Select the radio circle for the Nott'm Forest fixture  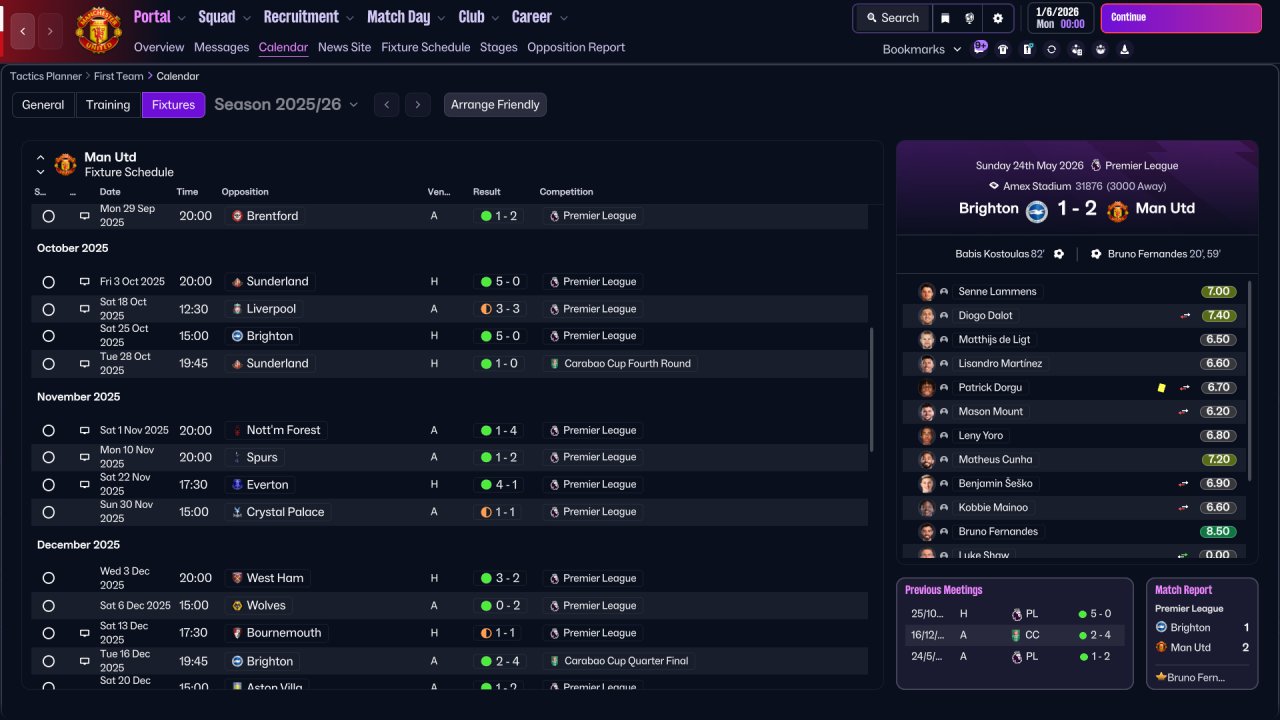(x=48, y=430)
